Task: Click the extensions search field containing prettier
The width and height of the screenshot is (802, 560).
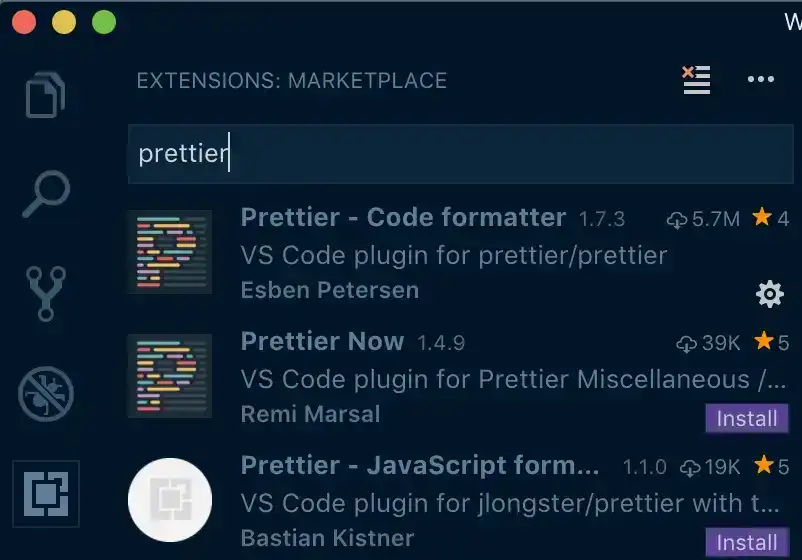Action: point(461,153)
